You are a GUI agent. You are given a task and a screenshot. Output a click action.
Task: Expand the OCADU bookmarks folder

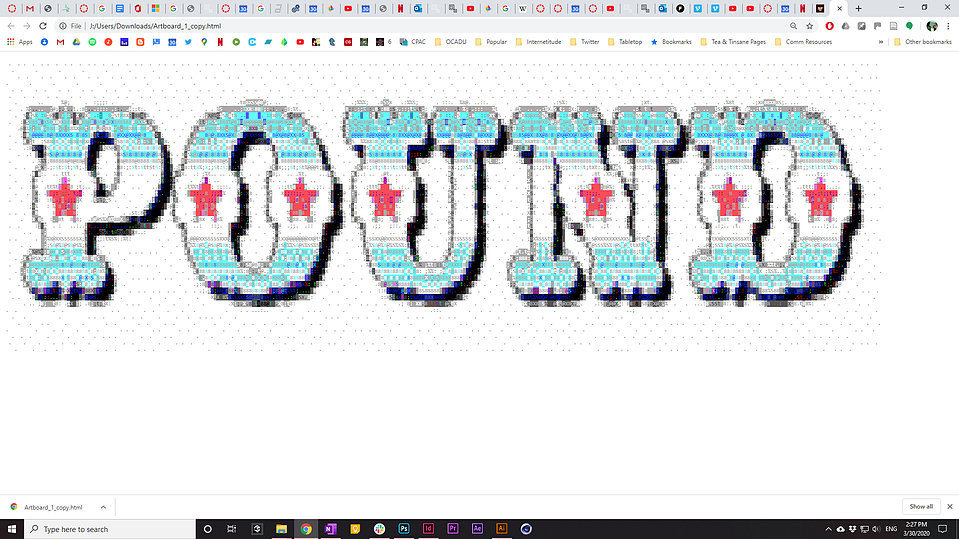pyautogui.click(x=450, y=42)
